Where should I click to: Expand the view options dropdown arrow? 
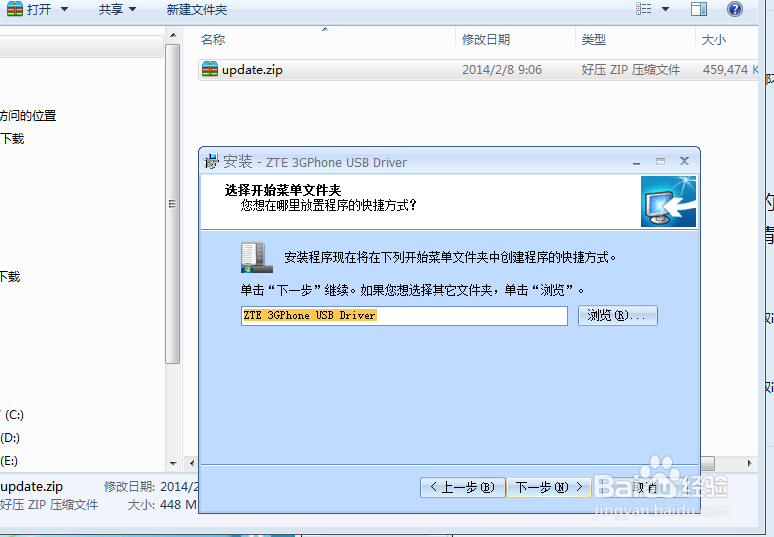click(665, 9)
